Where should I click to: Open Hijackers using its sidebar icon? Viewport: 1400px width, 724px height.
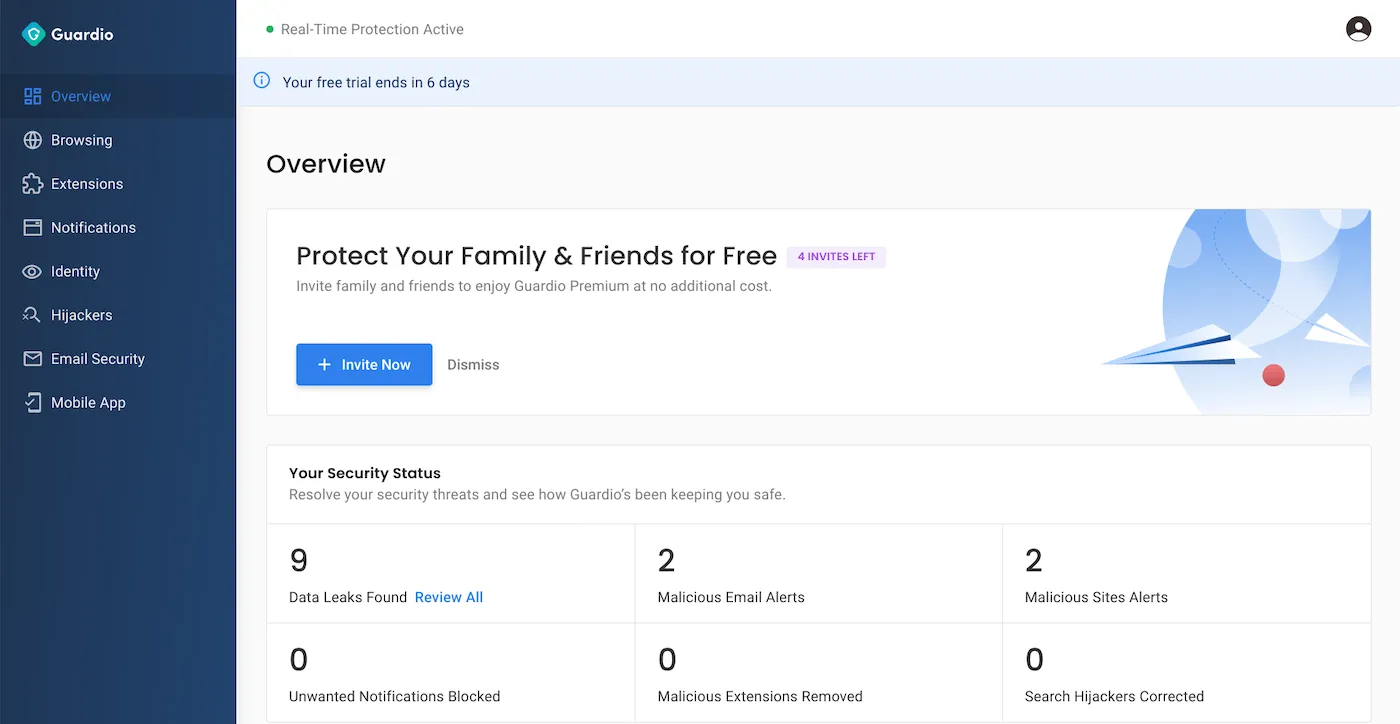click(33, 315)
